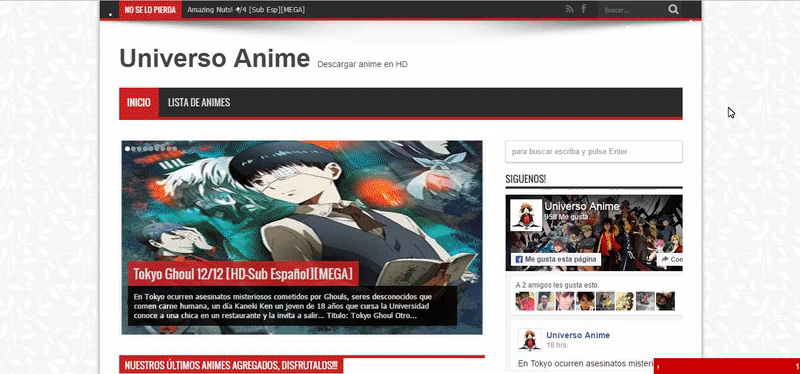Image resolution: width=800 pixels, height=374 pixels.
Task: Open the INICIO menu item
Action: pos(139,103)
